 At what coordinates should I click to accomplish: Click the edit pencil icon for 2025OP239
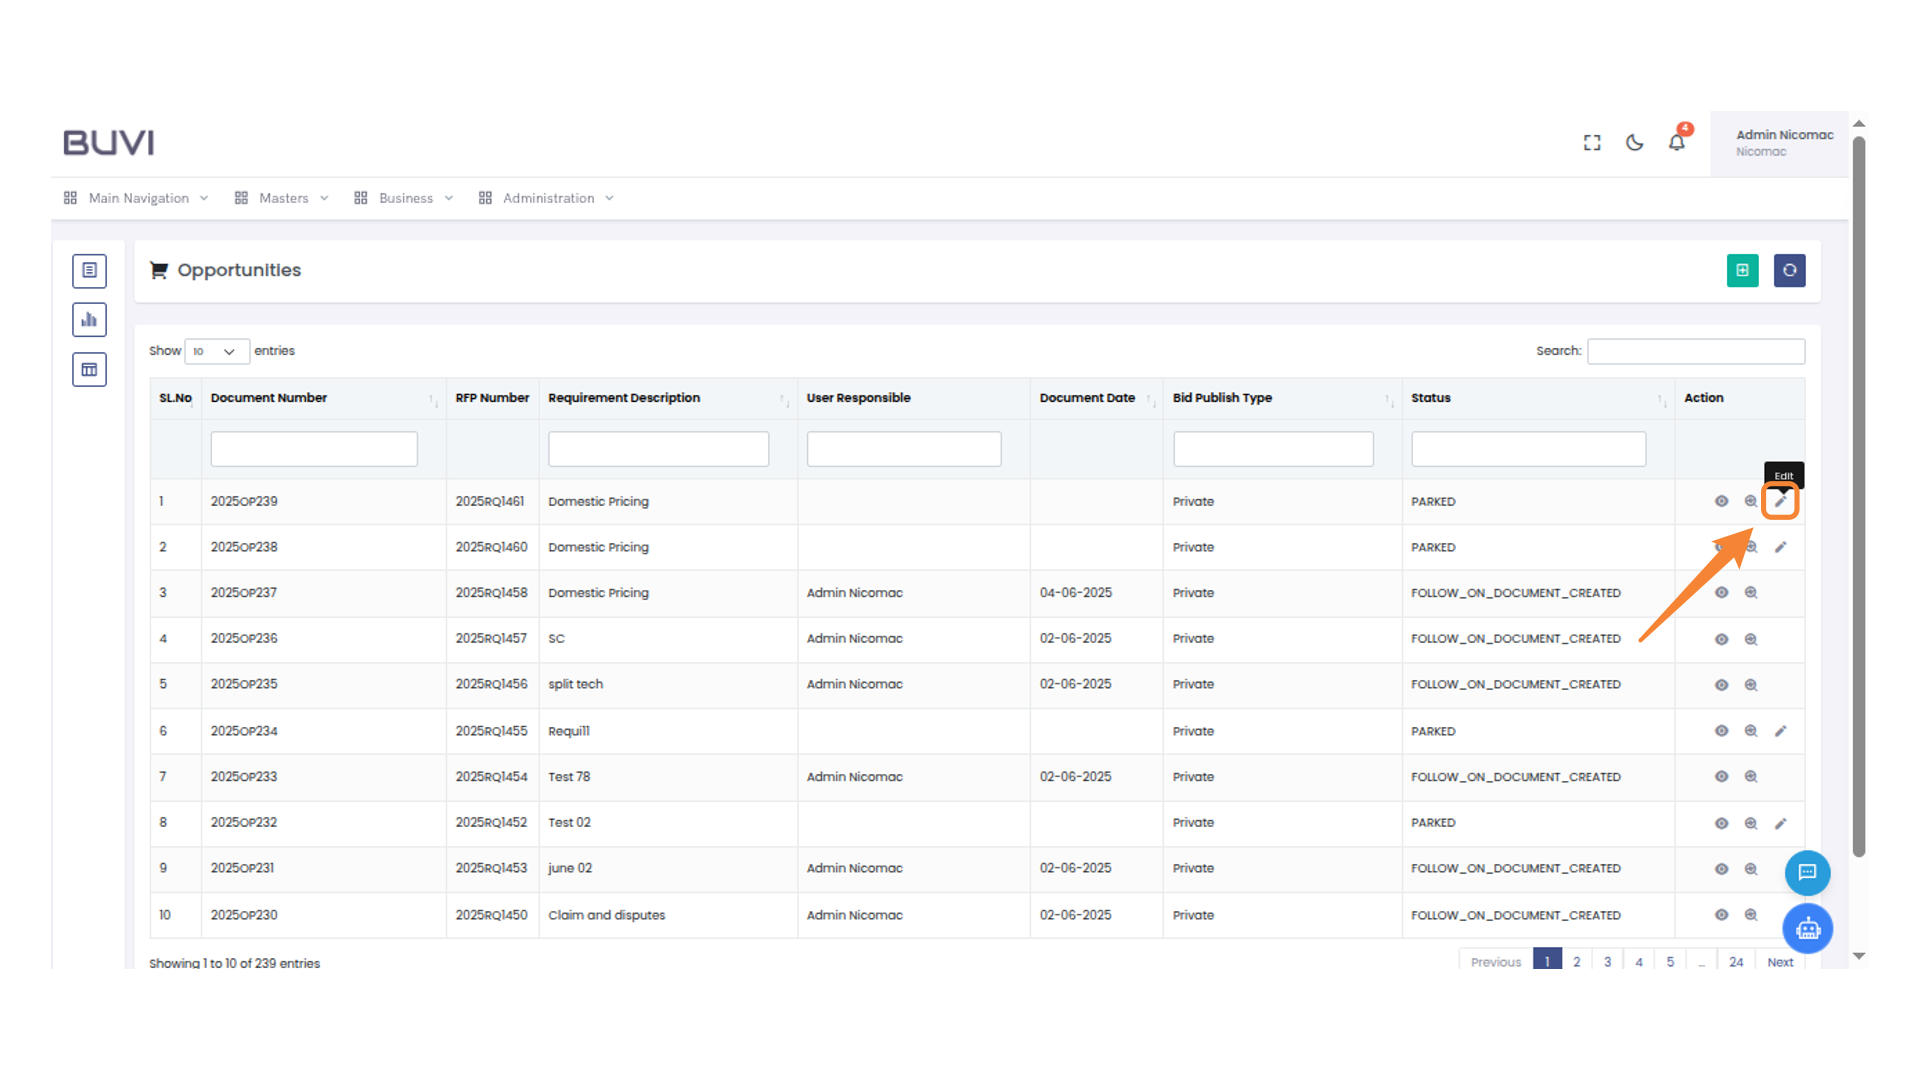coord(1780,501)
